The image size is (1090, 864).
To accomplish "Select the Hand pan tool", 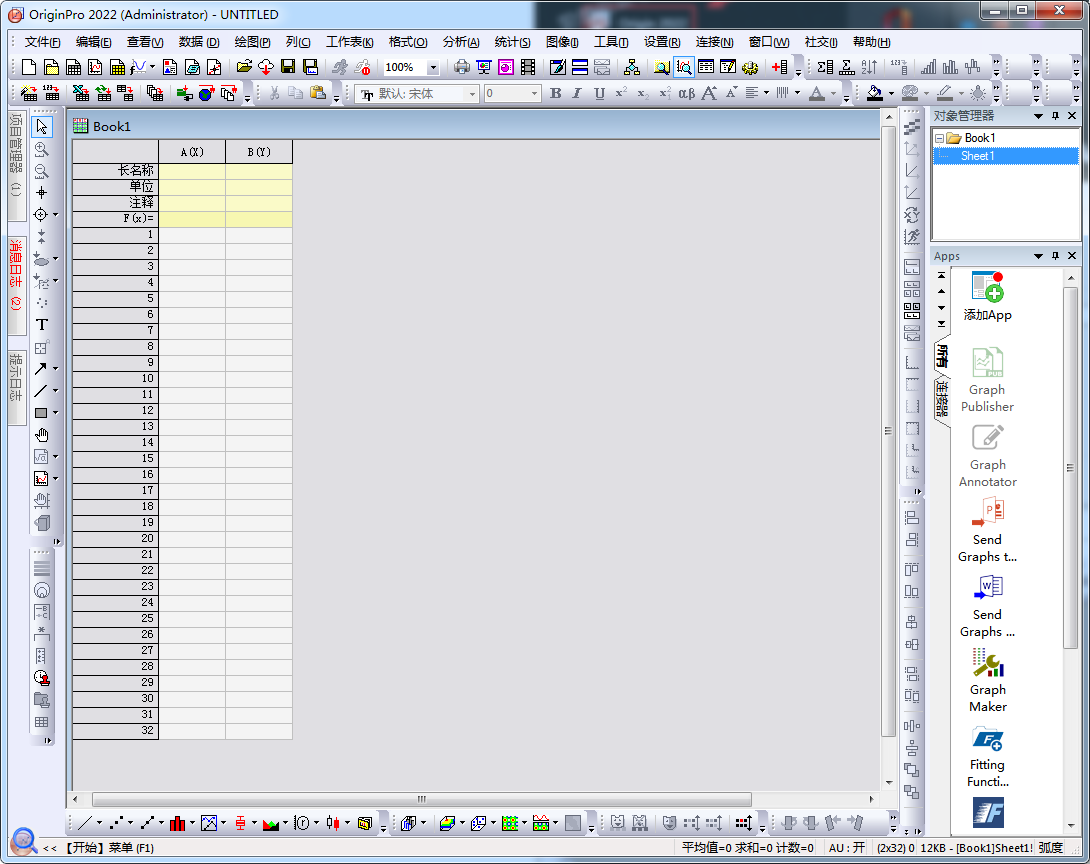I will (42, 435).
